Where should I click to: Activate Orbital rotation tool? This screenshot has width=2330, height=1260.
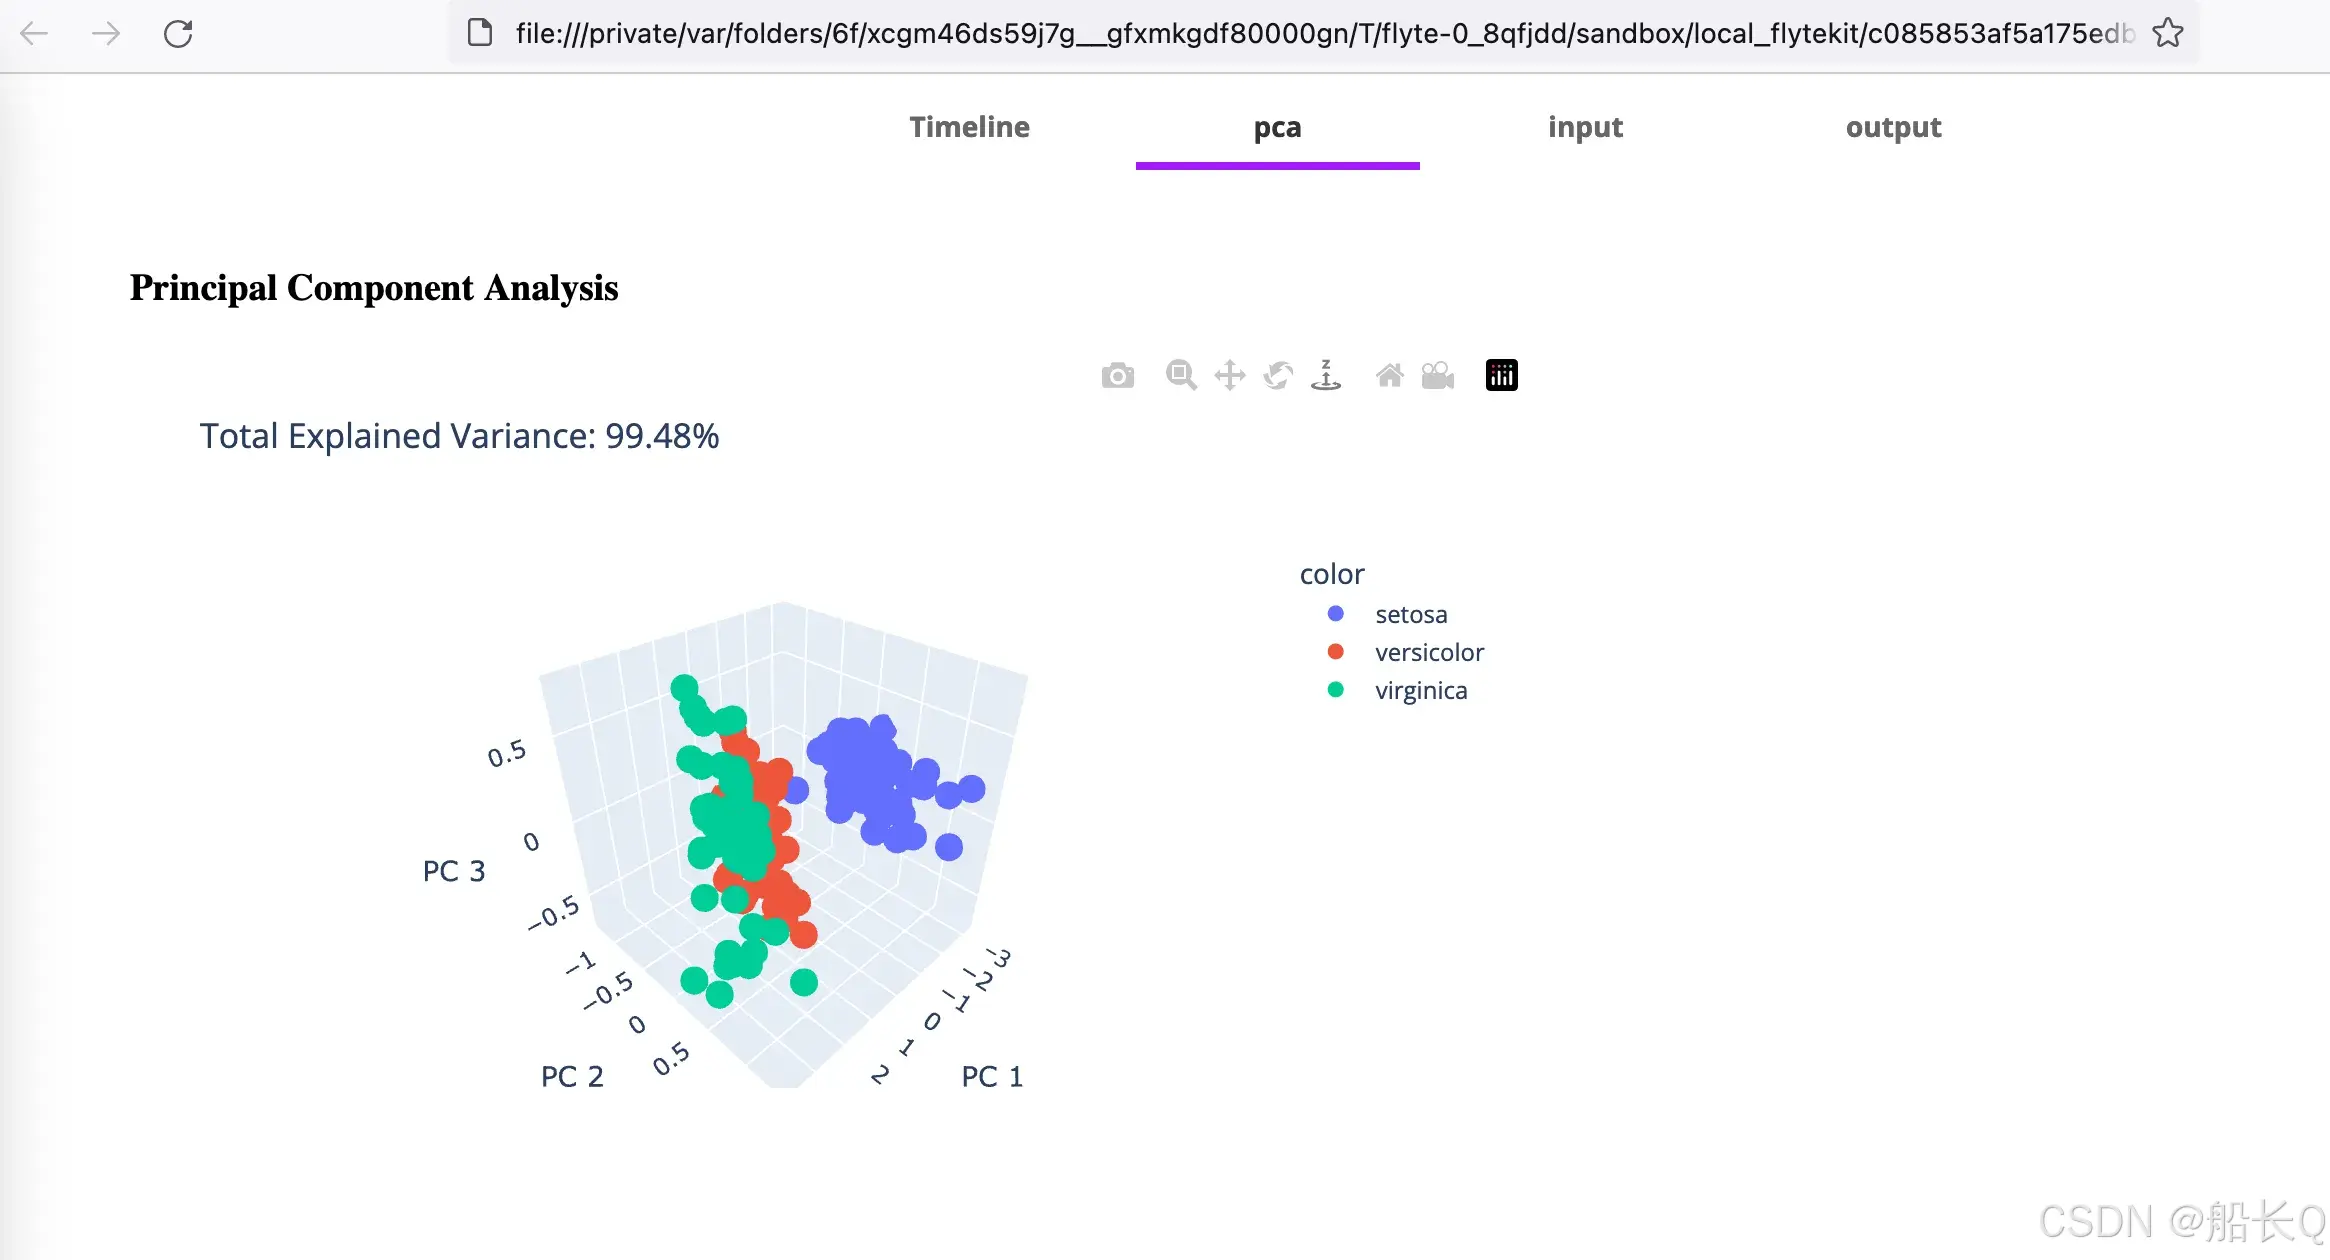tap(1278, 376)
